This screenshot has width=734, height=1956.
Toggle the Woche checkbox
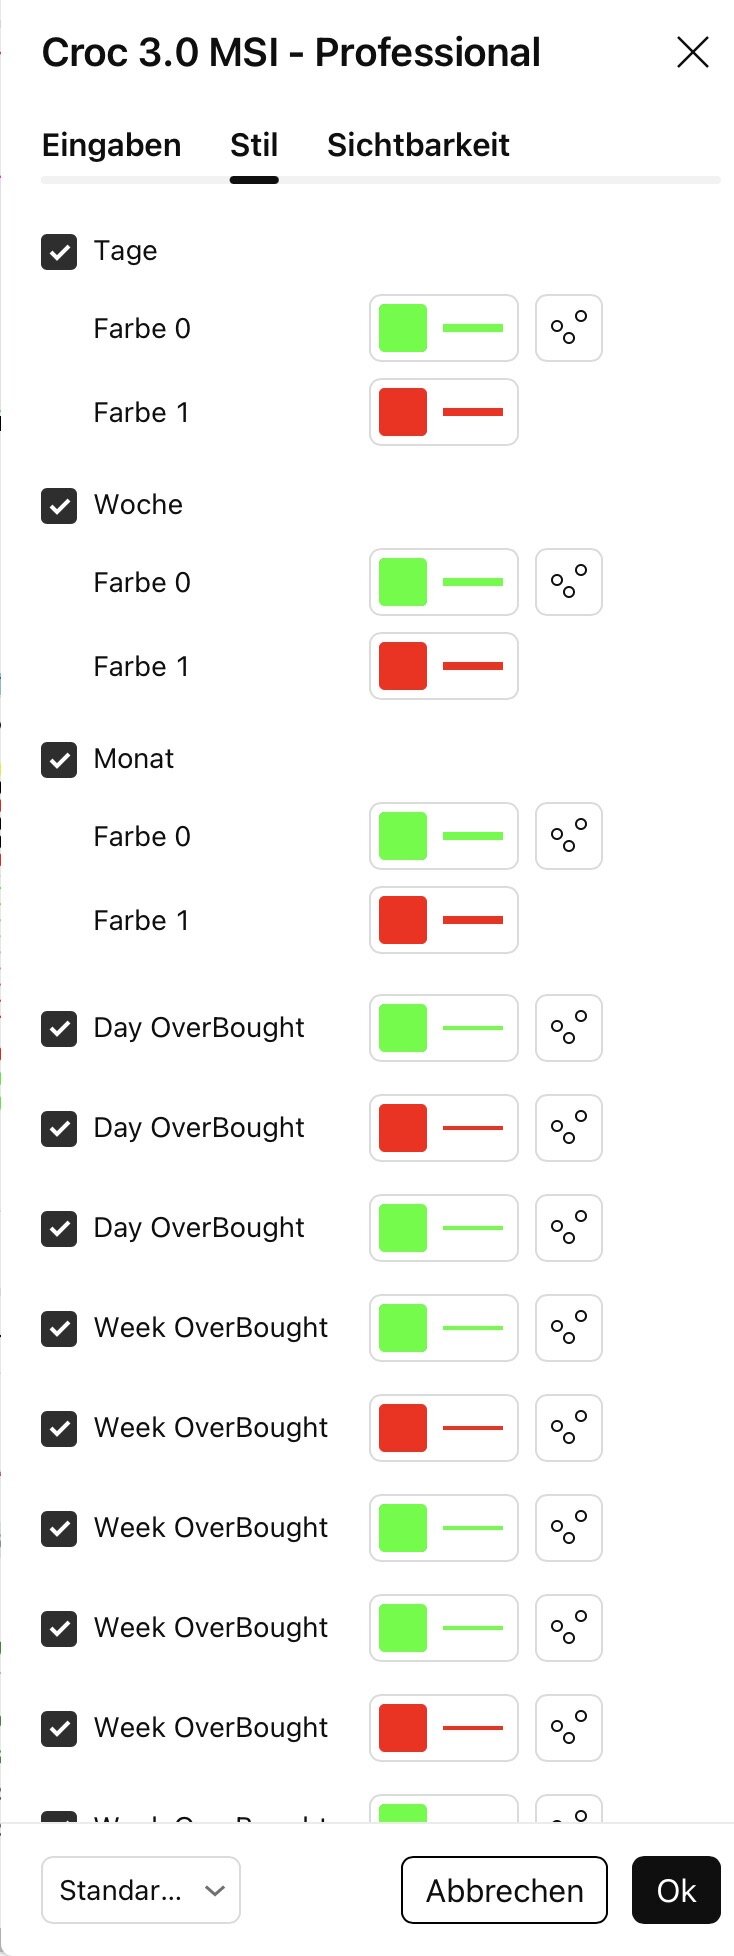coord(59,505)
